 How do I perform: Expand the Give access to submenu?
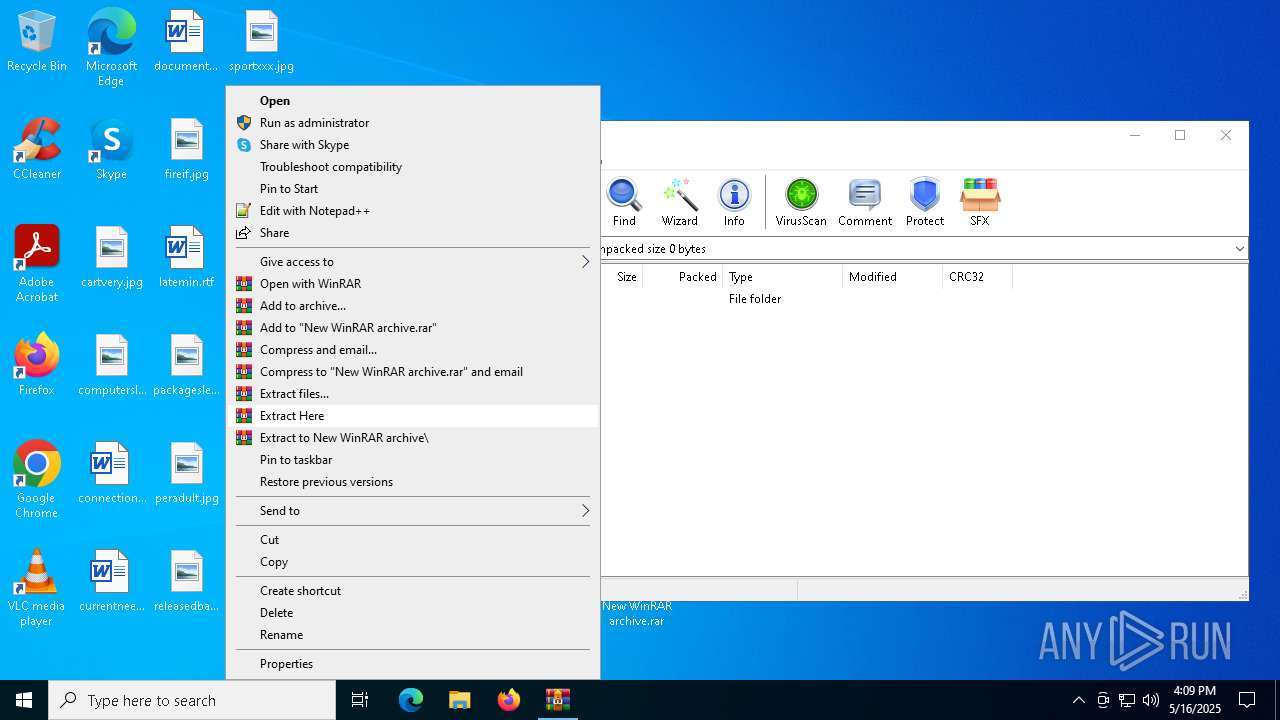click(x=413, y=262)
